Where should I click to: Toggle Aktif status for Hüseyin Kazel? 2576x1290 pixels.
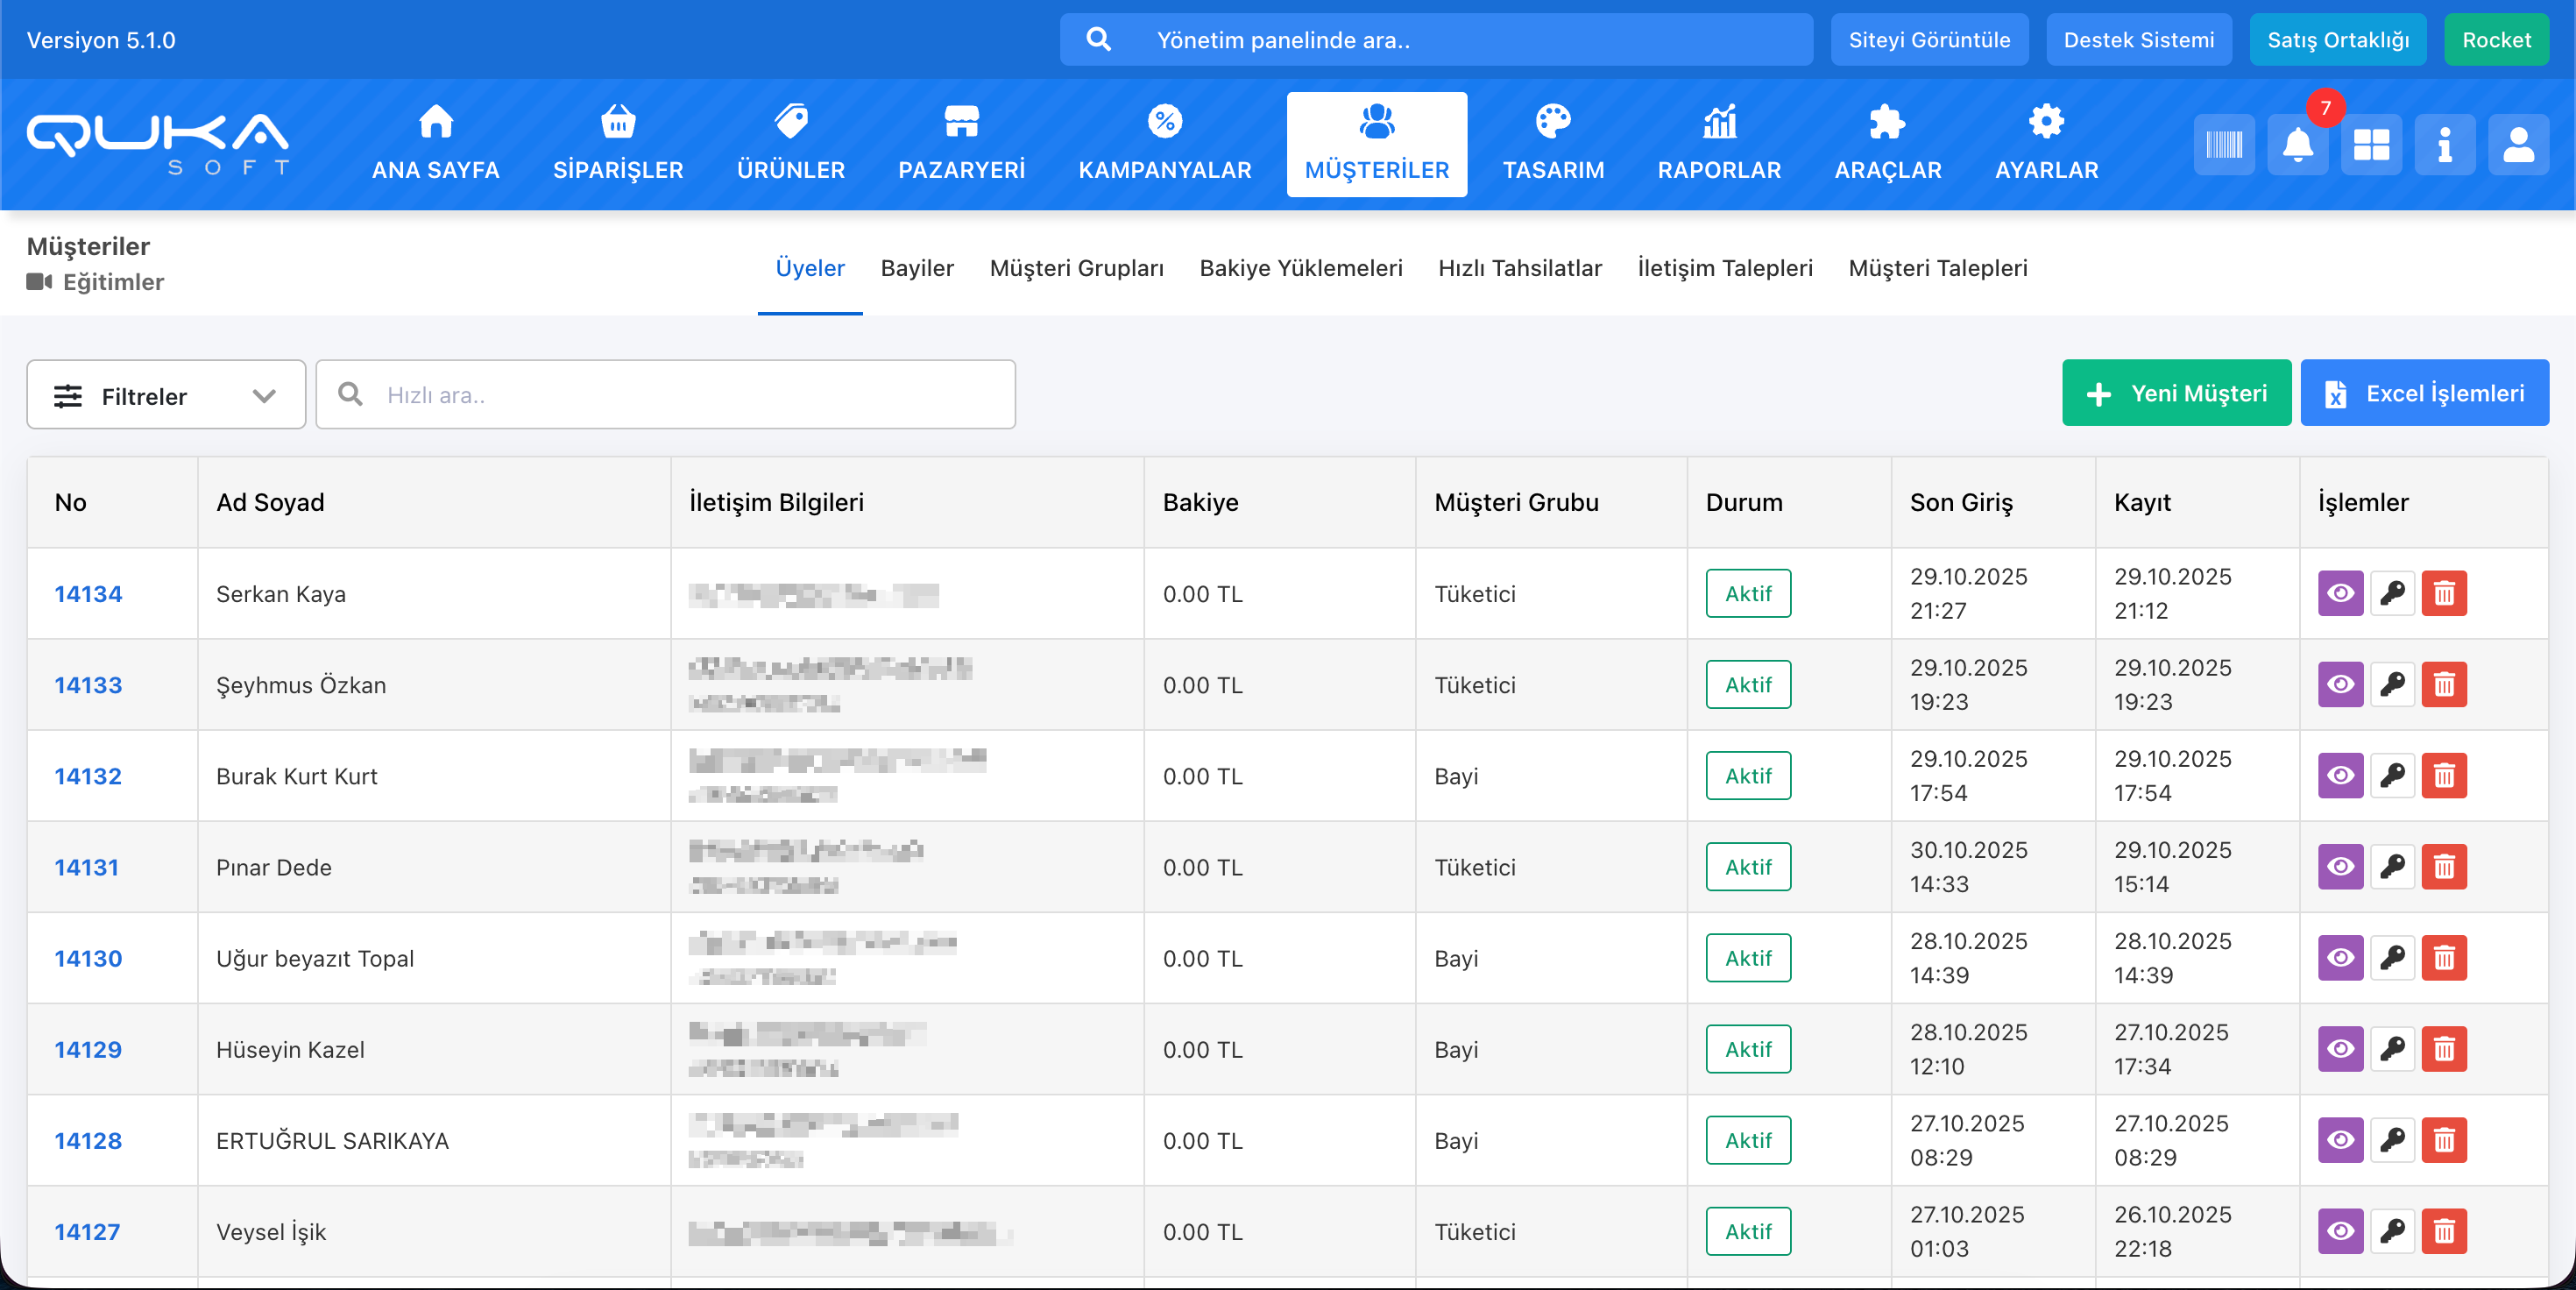(1748, 1049)
